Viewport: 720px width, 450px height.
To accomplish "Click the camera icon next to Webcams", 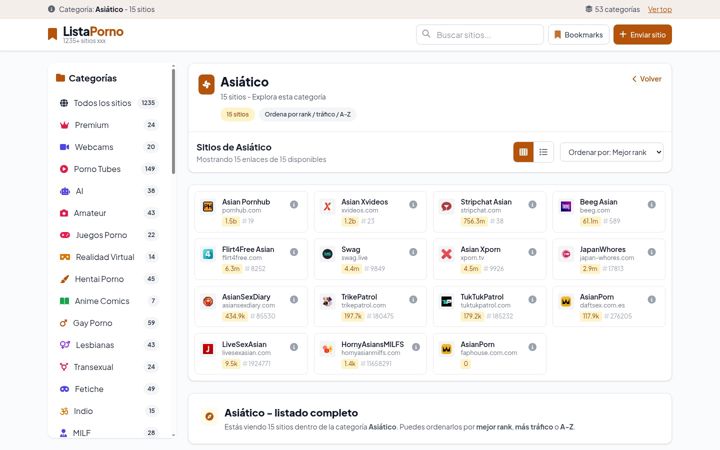I will pyautogui.click(x=64, y=147).
